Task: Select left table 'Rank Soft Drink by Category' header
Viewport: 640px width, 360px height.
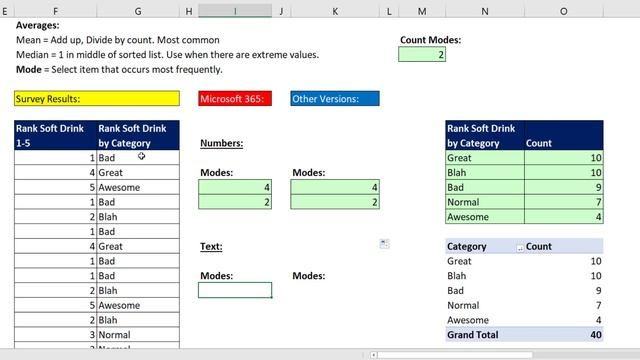Action: pos(138,135)
